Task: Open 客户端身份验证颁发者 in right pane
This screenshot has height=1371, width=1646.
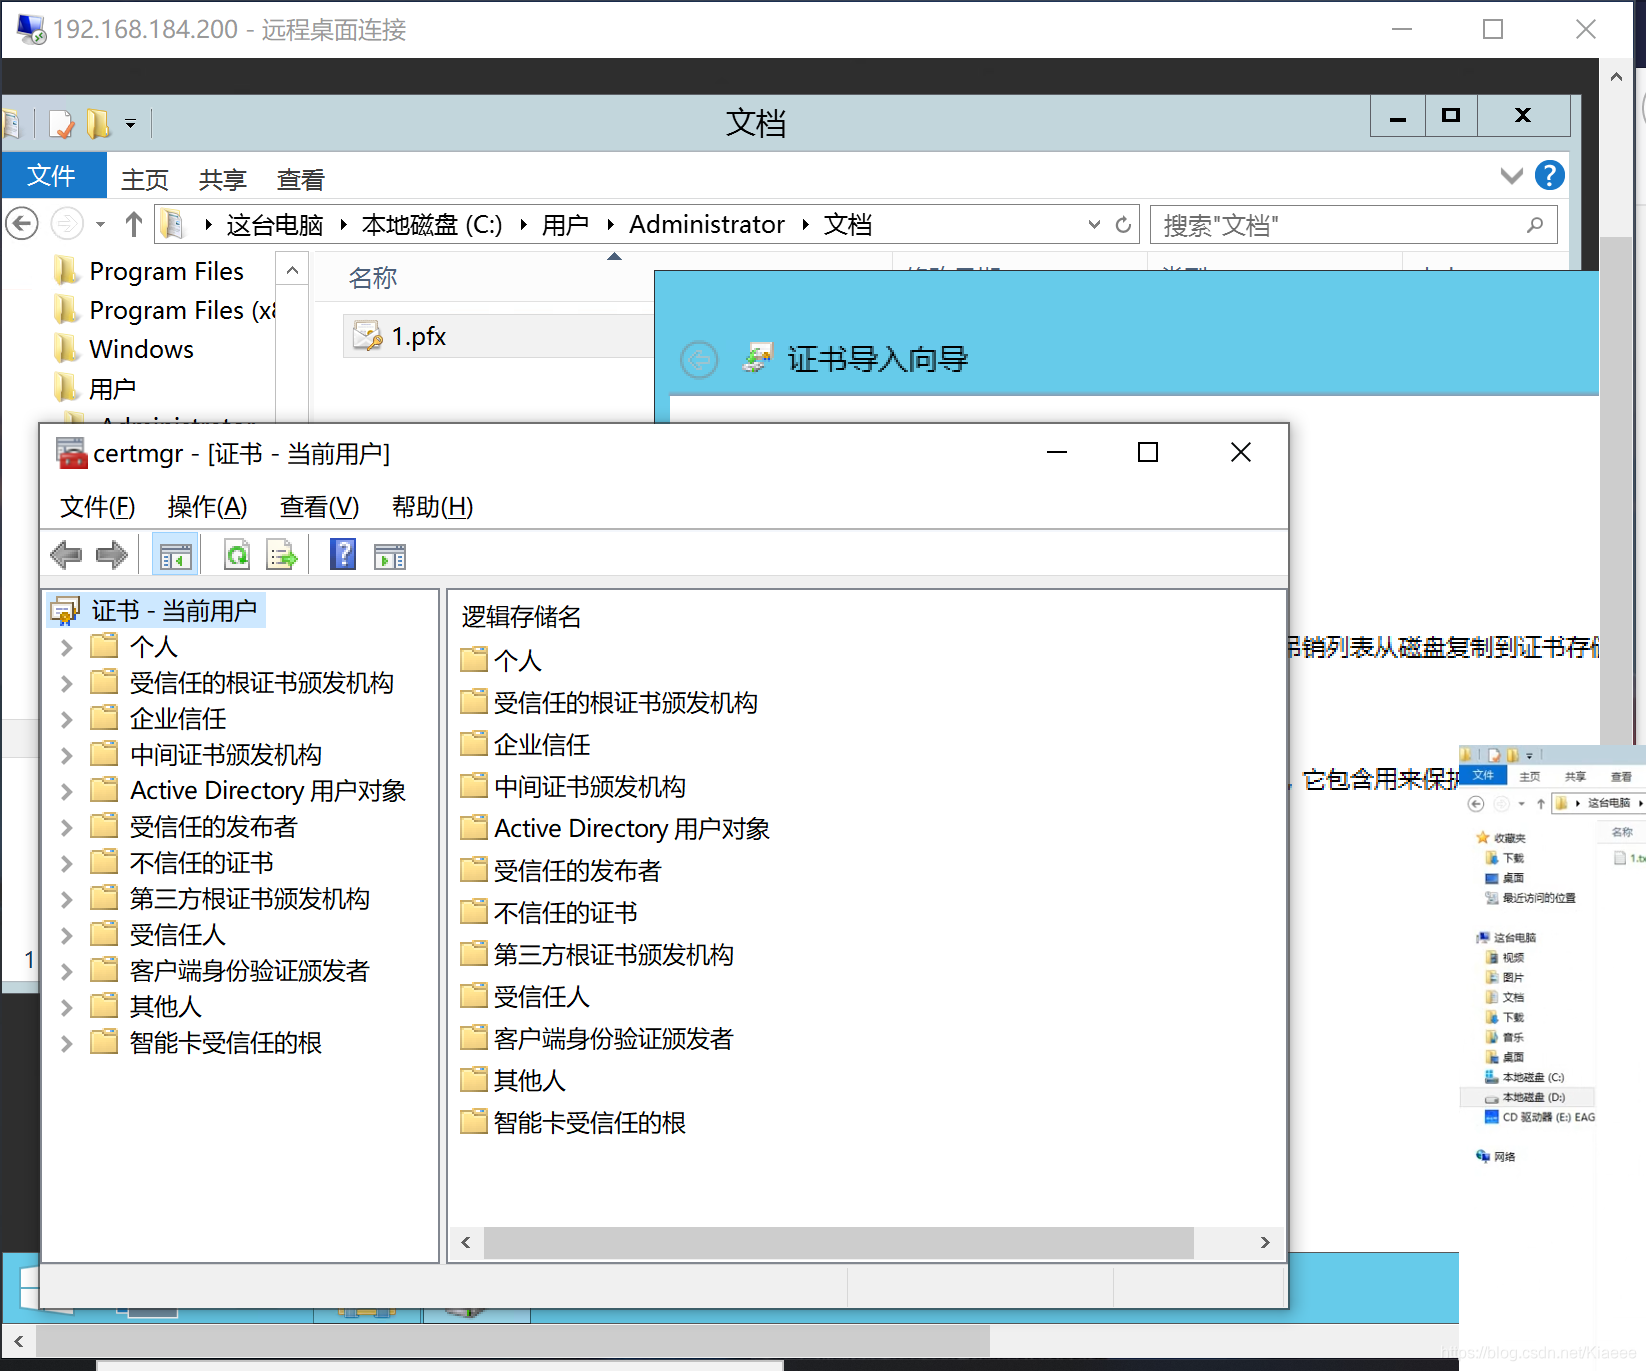Action: [597, 1039]
